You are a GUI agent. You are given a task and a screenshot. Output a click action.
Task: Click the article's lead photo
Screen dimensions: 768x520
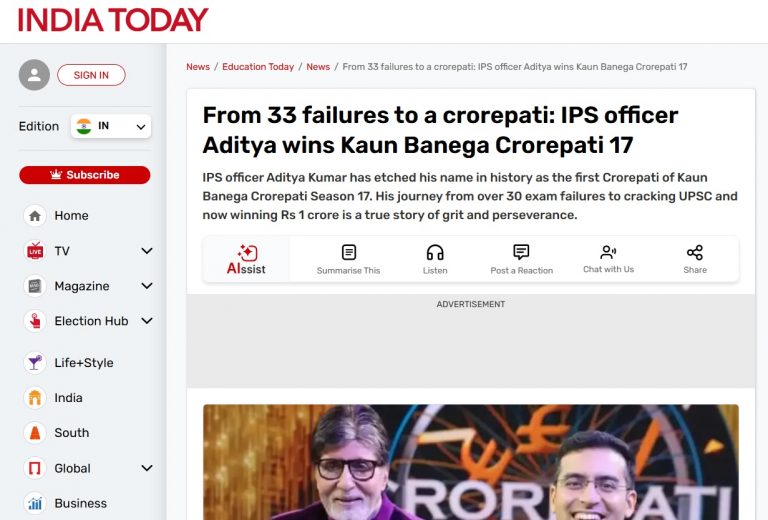[471, 462]
